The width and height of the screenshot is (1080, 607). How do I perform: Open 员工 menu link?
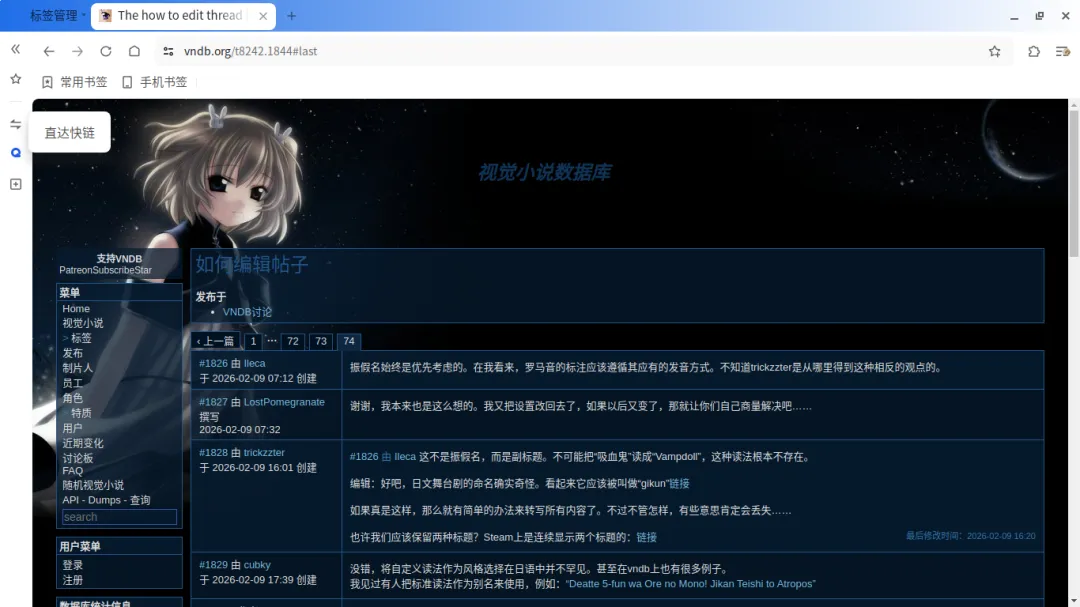coord(72,383)
